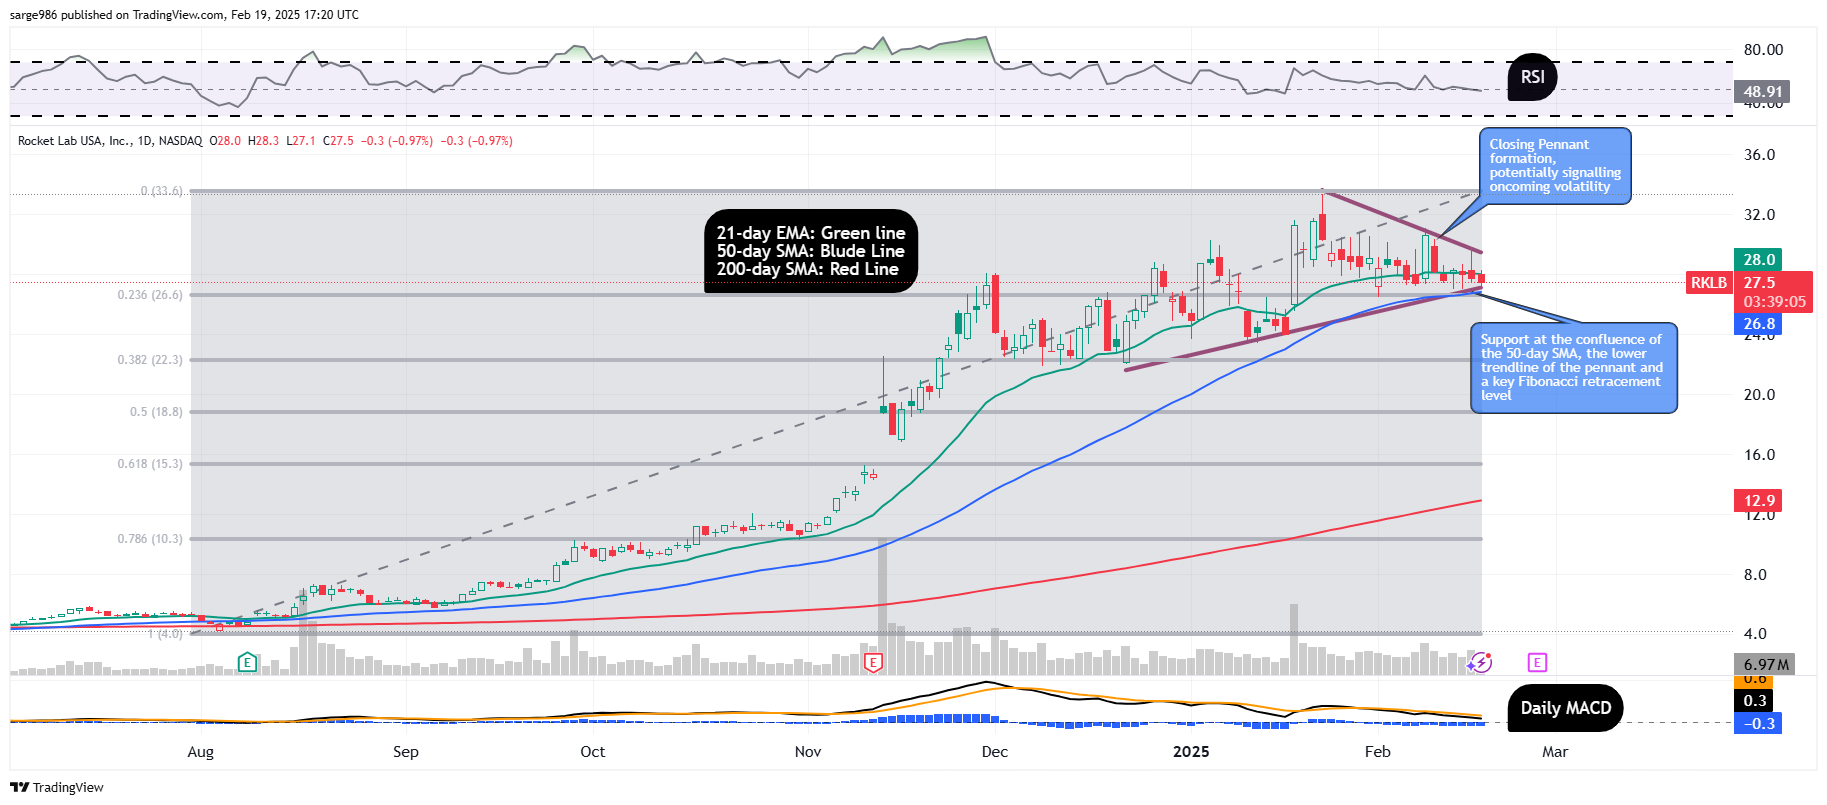Click the H28.3 high price value
The height and width of the screenshot is (805, 1827).
(263, 141)
